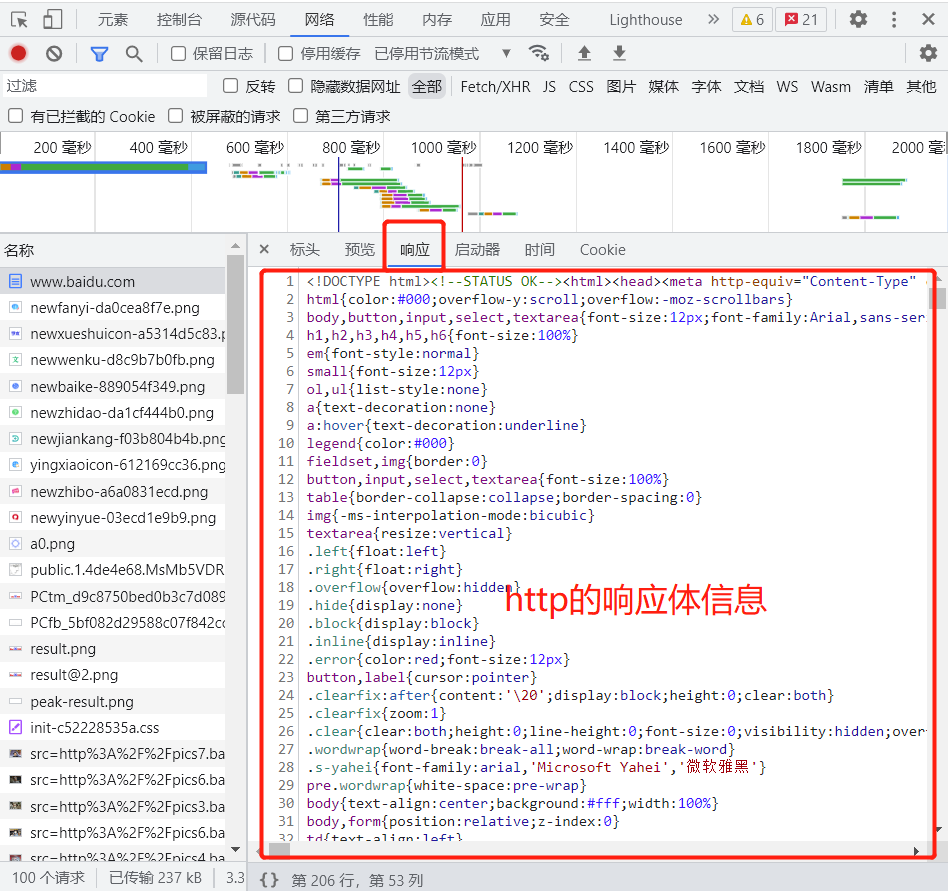Image resolution: width=948 pixels, height=891 pixels.
Task: Check 第三方请求 option
Action: 300,115
